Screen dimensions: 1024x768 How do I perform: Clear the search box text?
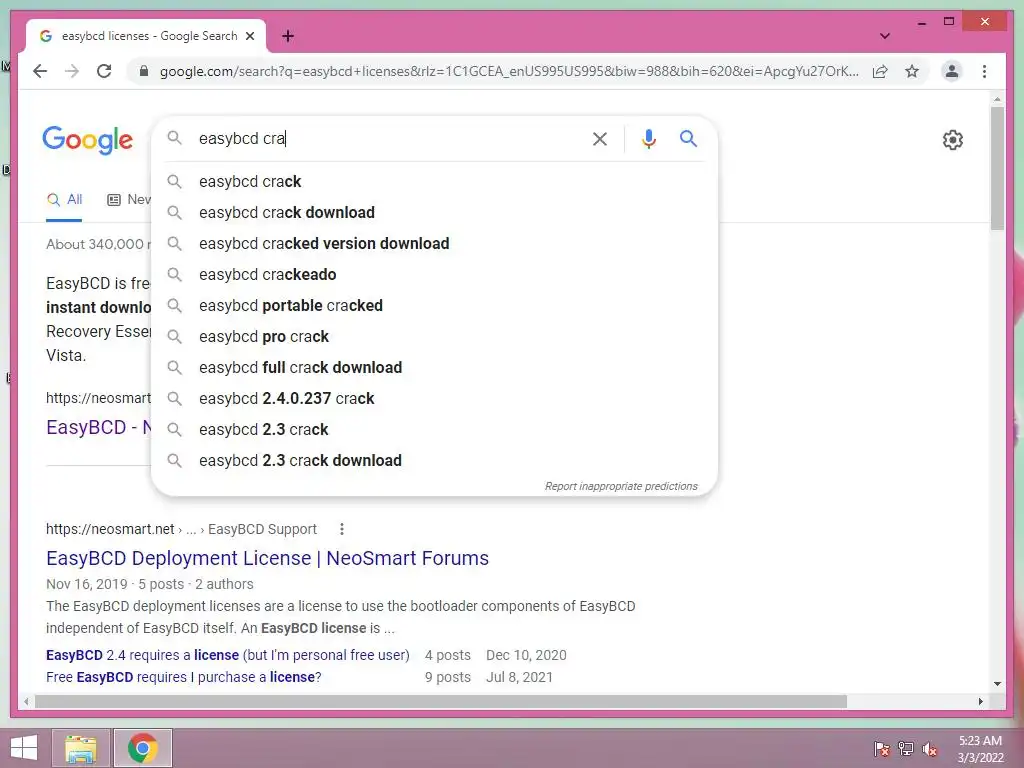600,138
